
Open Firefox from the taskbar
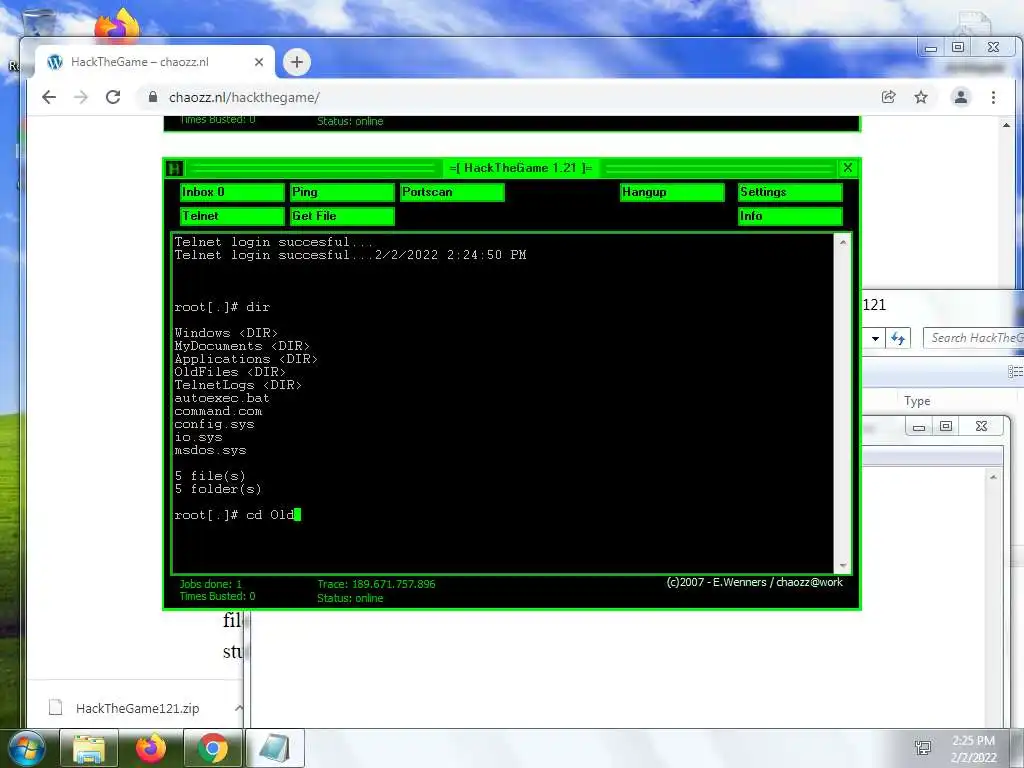click(x=151, y=748)
